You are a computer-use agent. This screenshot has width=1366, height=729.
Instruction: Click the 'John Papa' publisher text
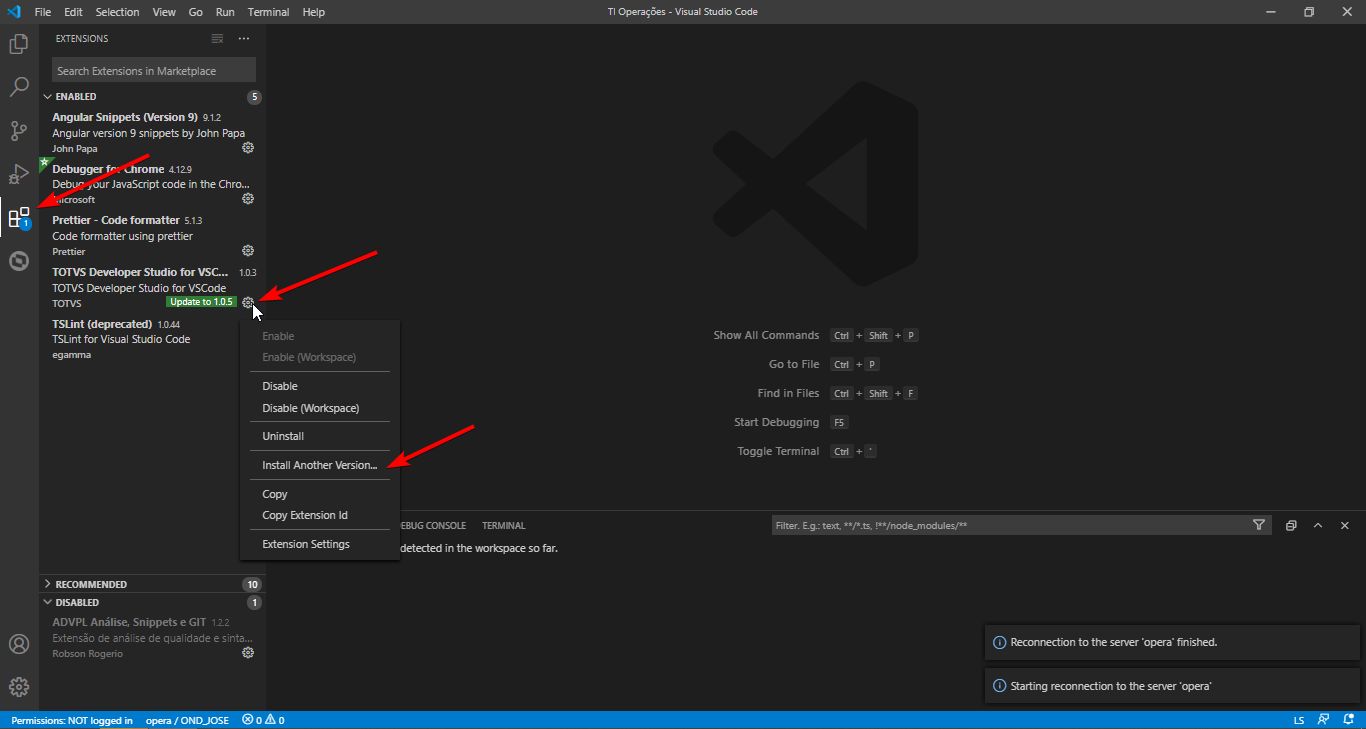pyautogui.click(x=75, y=148)
